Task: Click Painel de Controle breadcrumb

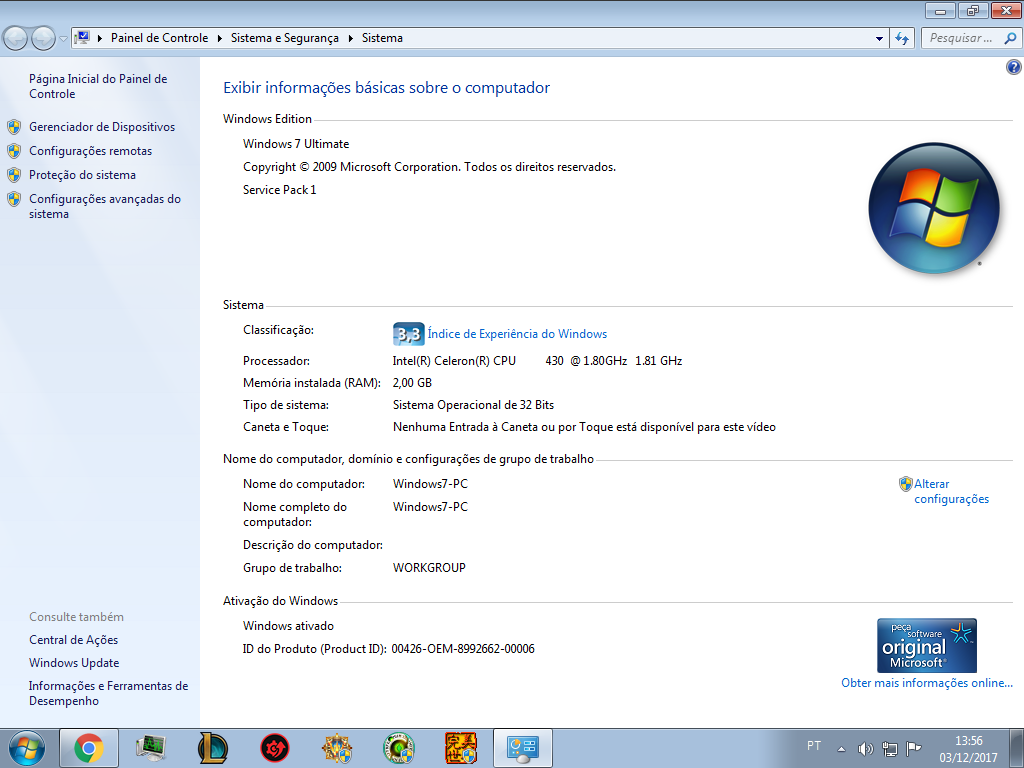Action: 159,38
